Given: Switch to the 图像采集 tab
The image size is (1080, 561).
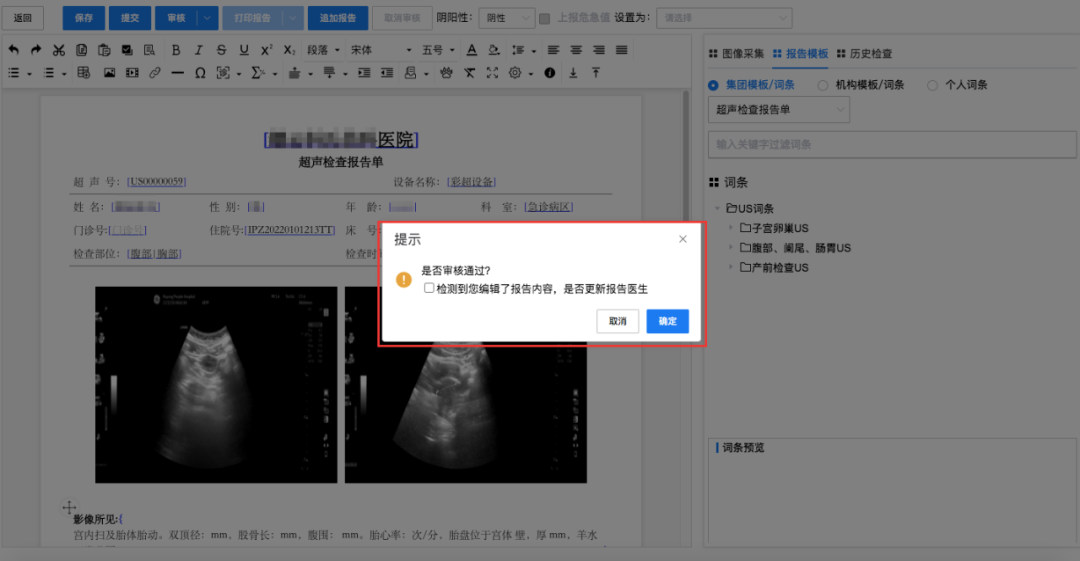Looking at the screenshot, I should [736, 54].
